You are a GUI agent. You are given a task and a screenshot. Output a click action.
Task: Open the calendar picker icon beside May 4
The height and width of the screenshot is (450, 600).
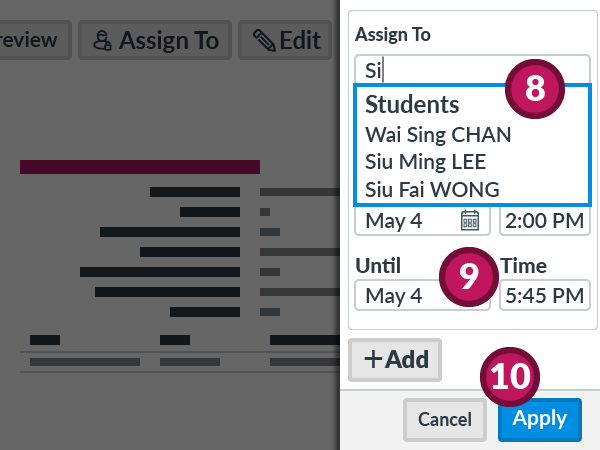[x=470, y=220]
